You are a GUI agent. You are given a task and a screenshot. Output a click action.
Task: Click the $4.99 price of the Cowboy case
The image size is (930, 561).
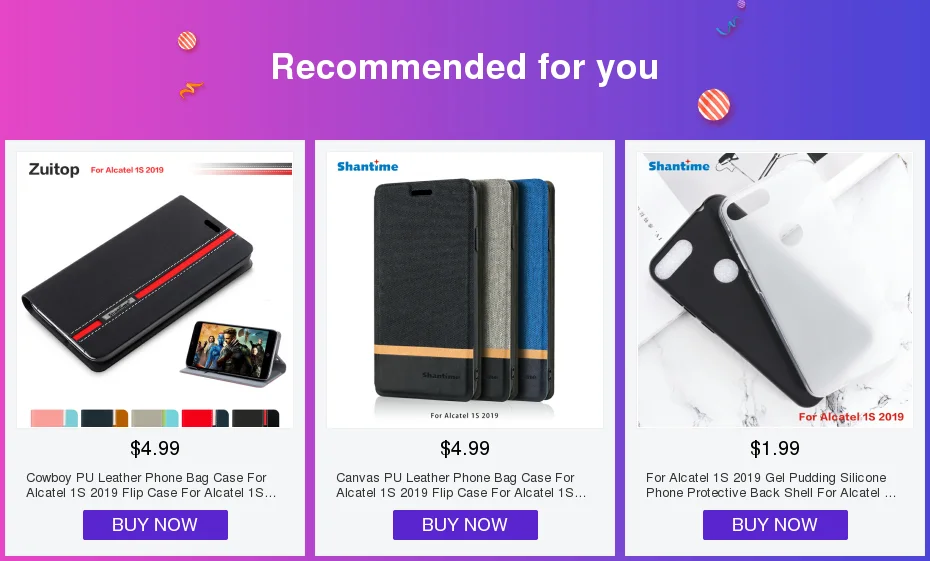(155, 448)
